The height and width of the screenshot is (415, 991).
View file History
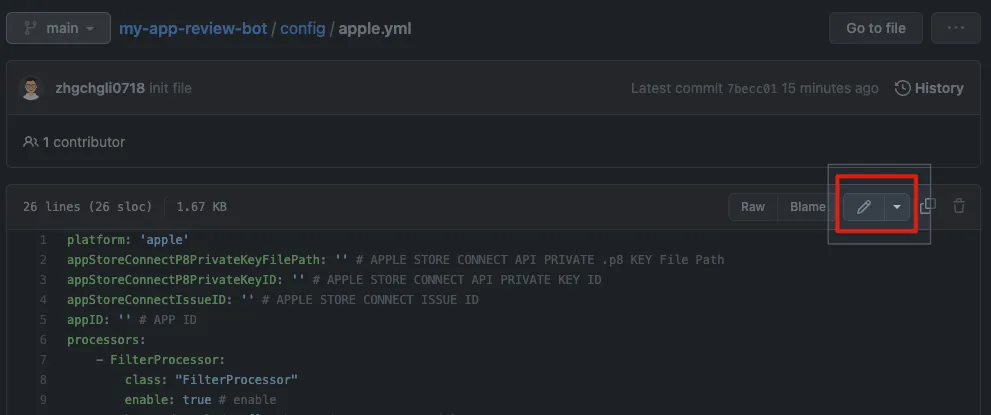coord(938,88)
